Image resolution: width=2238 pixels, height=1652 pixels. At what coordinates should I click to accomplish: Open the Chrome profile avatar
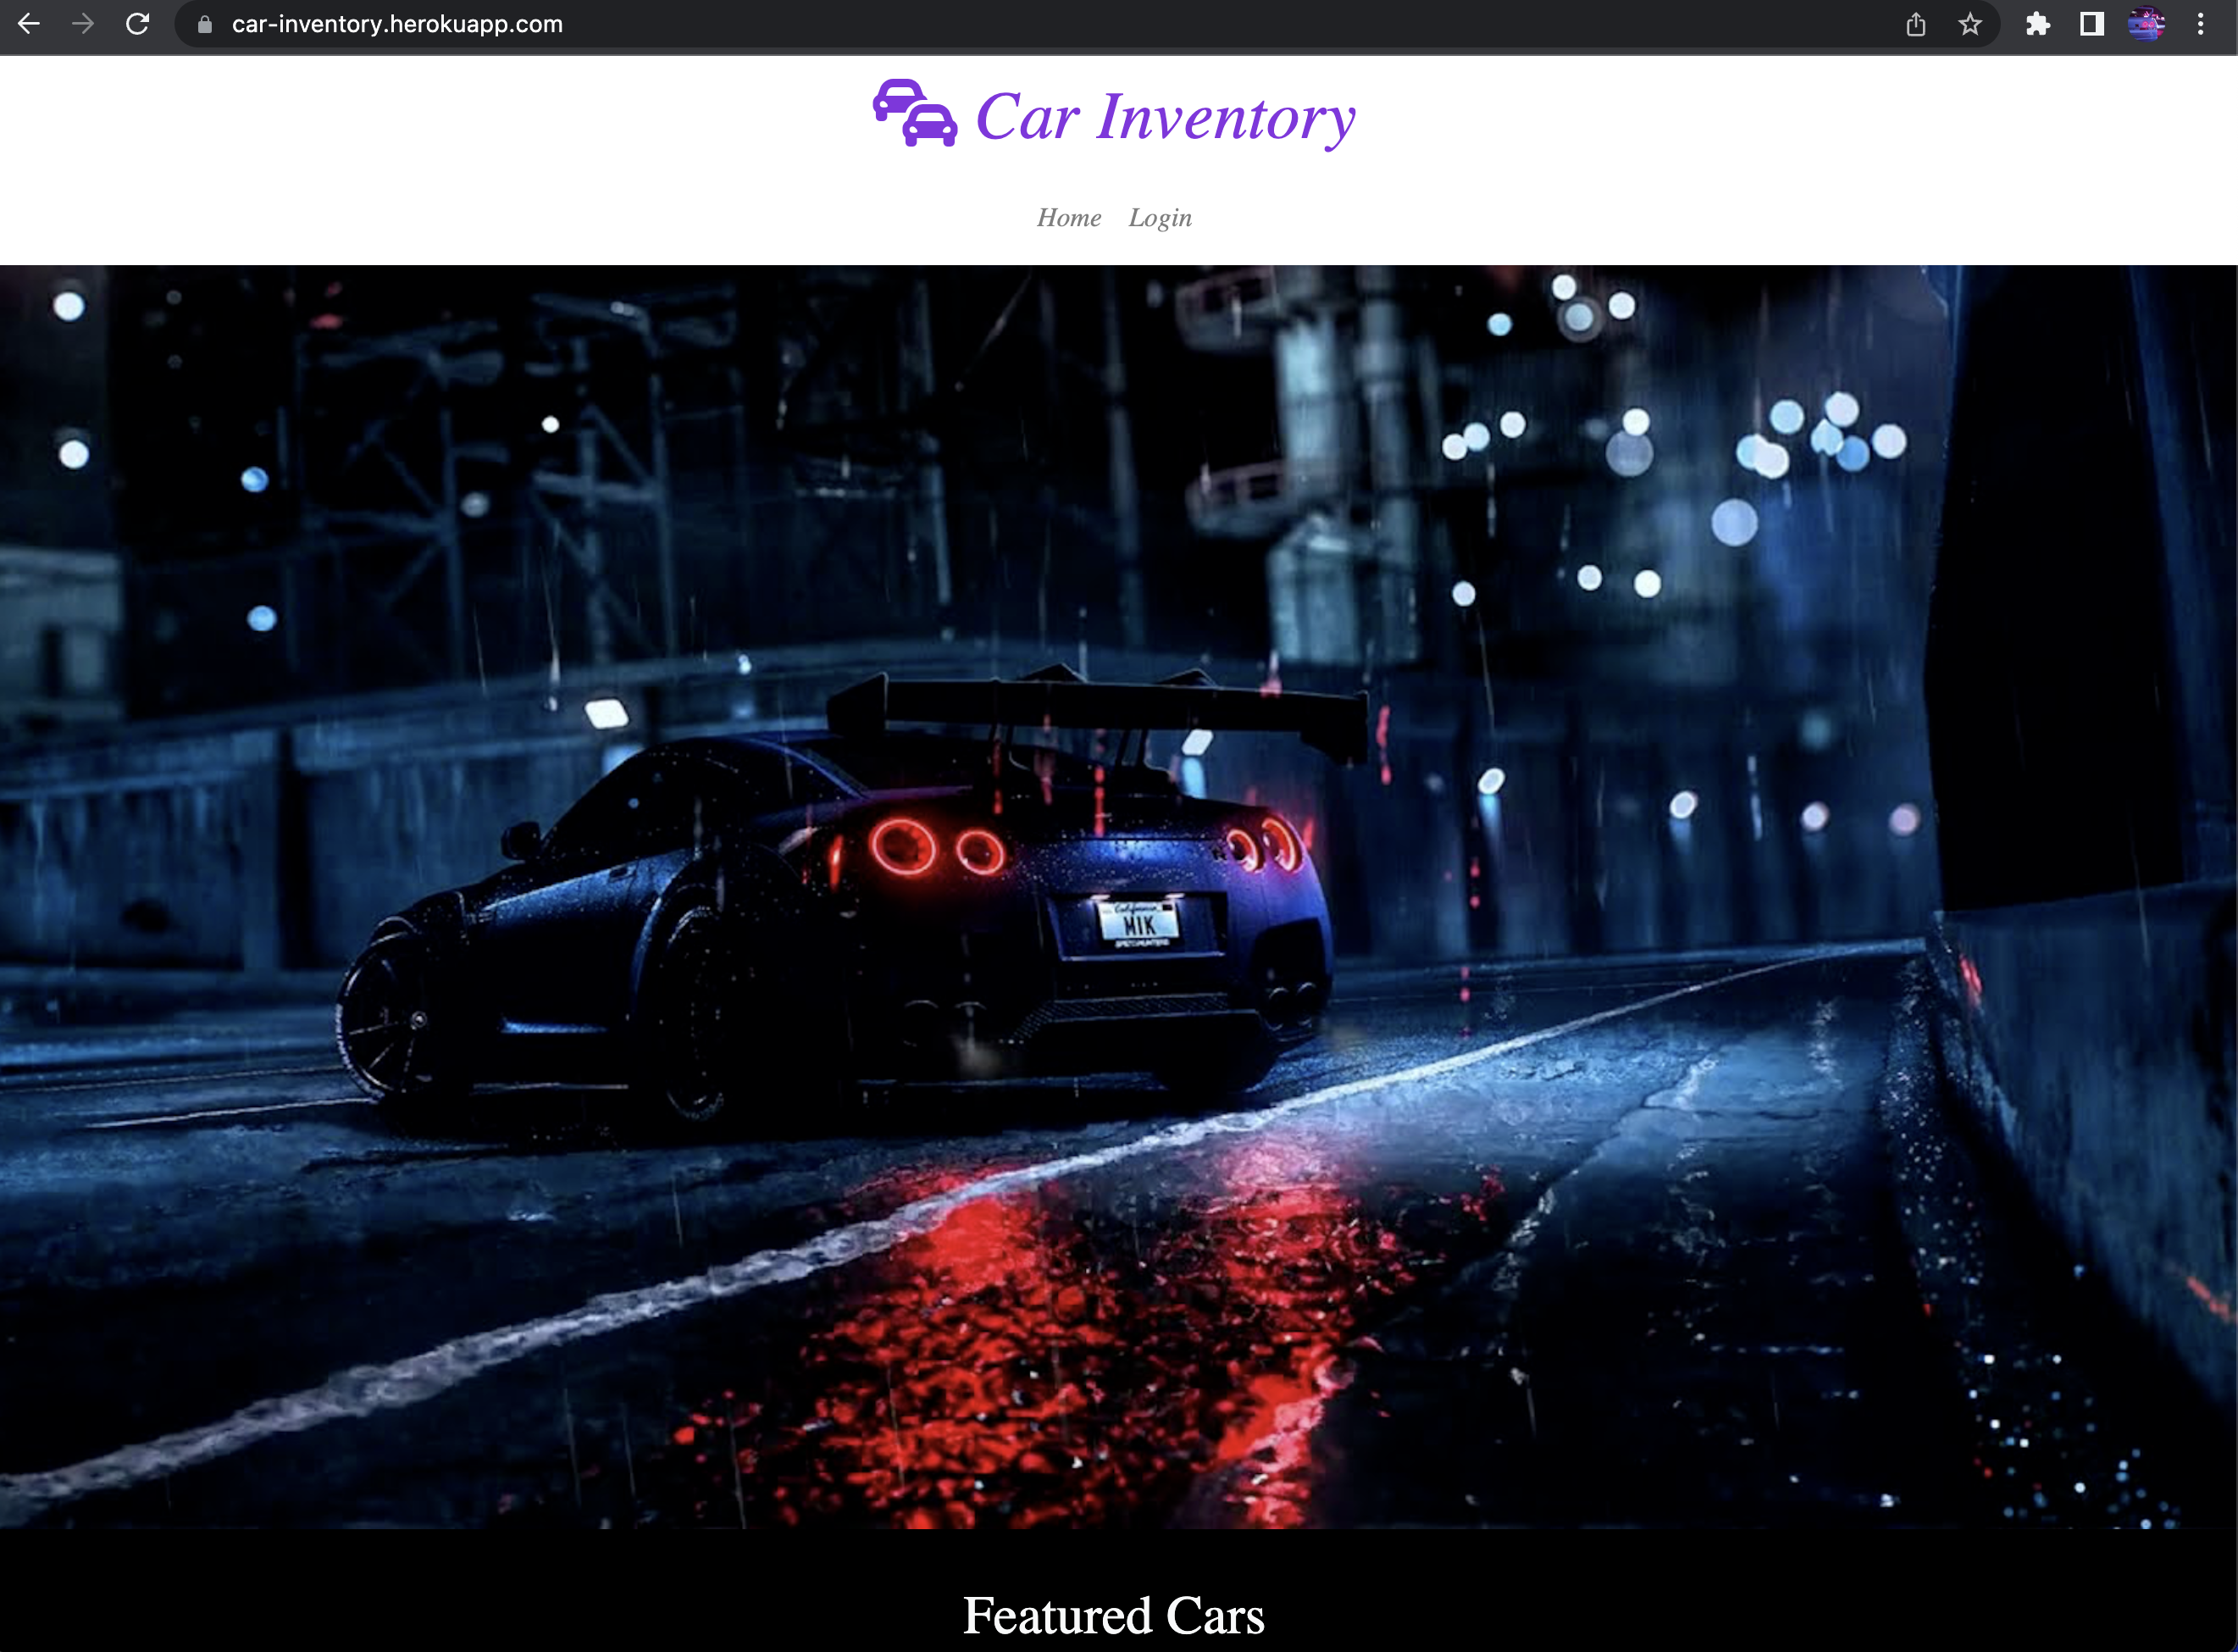[x=2146, y=24]
